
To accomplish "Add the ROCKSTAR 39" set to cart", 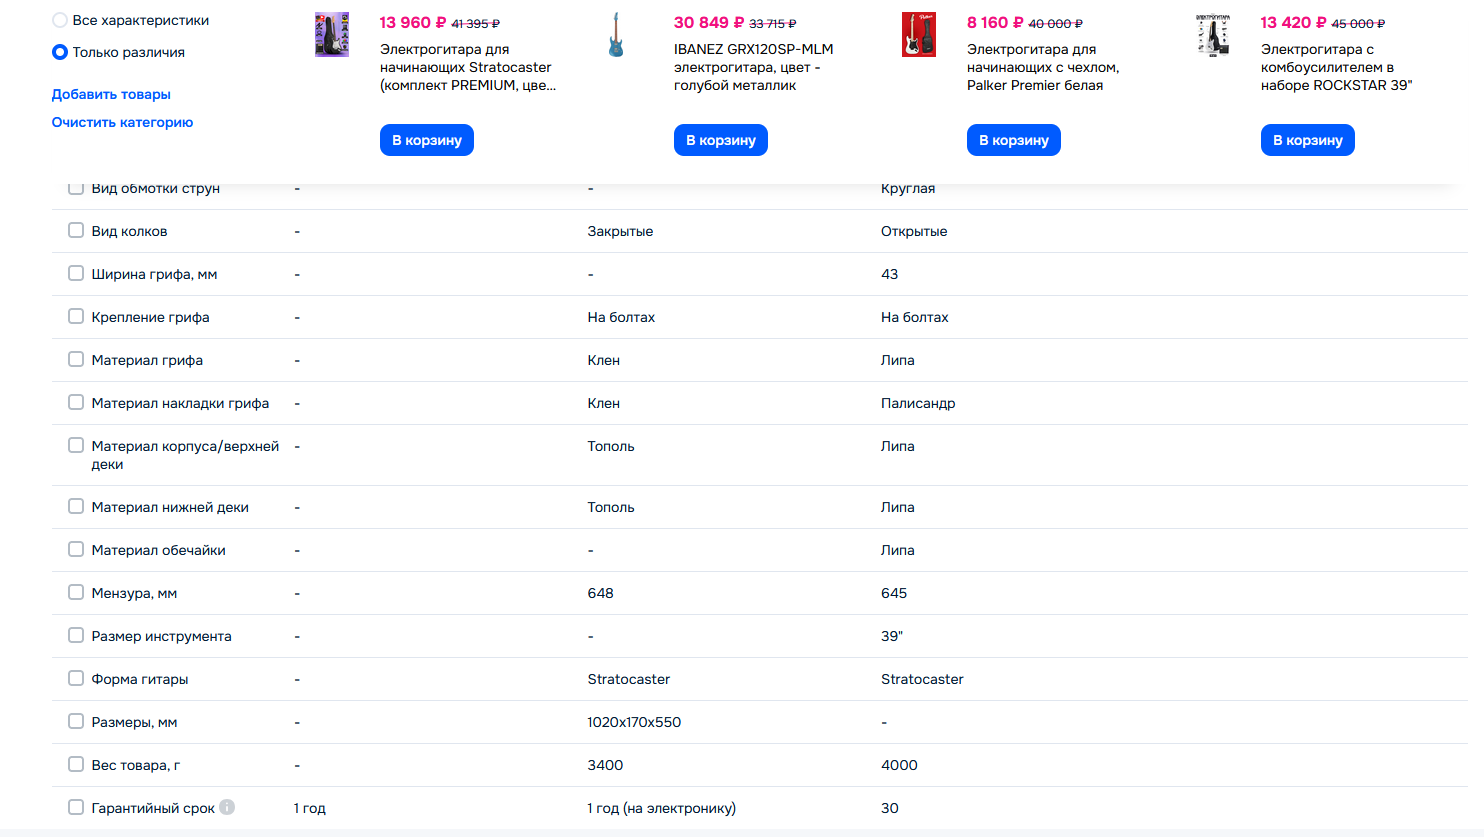I will (1308, 140).
